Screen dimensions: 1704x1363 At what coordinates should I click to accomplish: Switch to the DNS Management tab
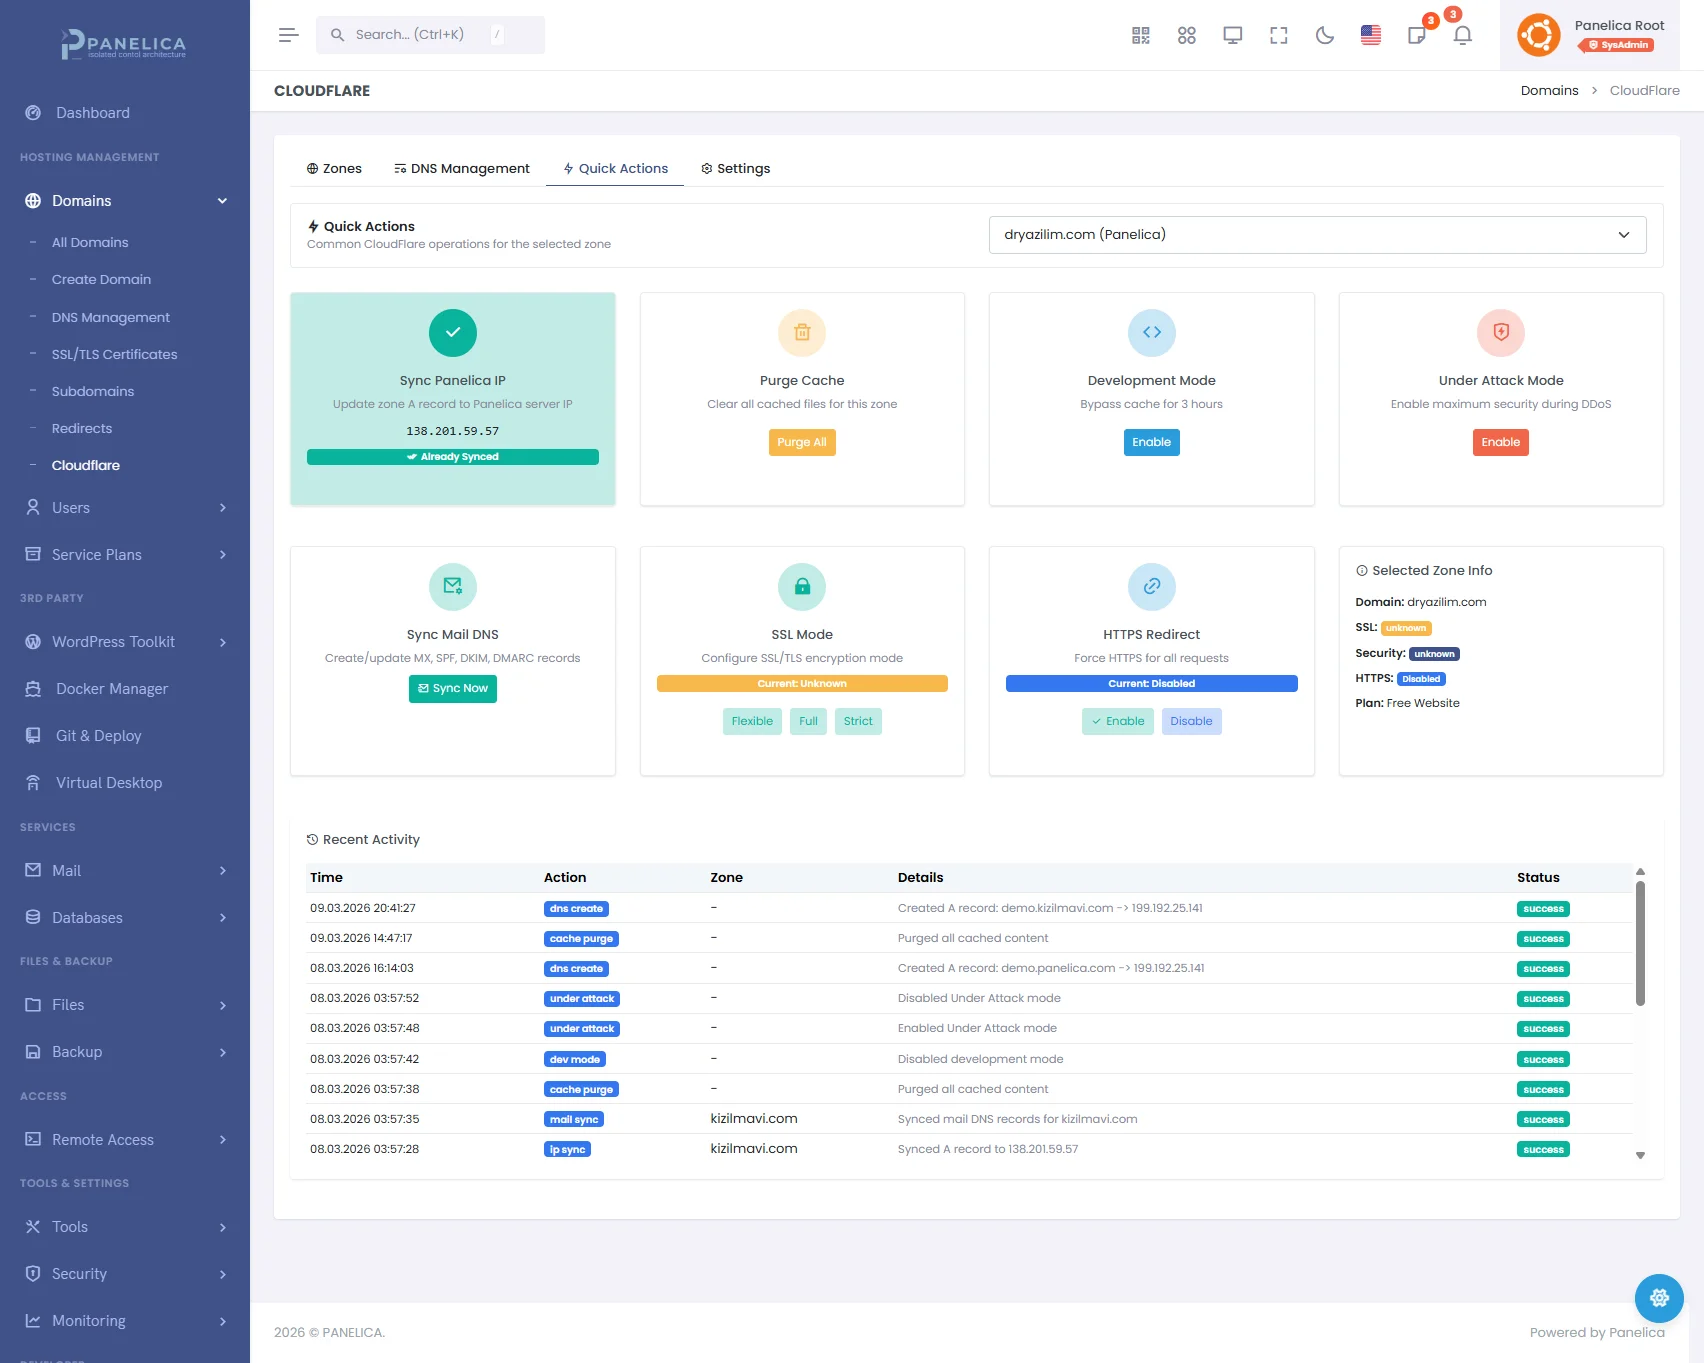[462, 169]
